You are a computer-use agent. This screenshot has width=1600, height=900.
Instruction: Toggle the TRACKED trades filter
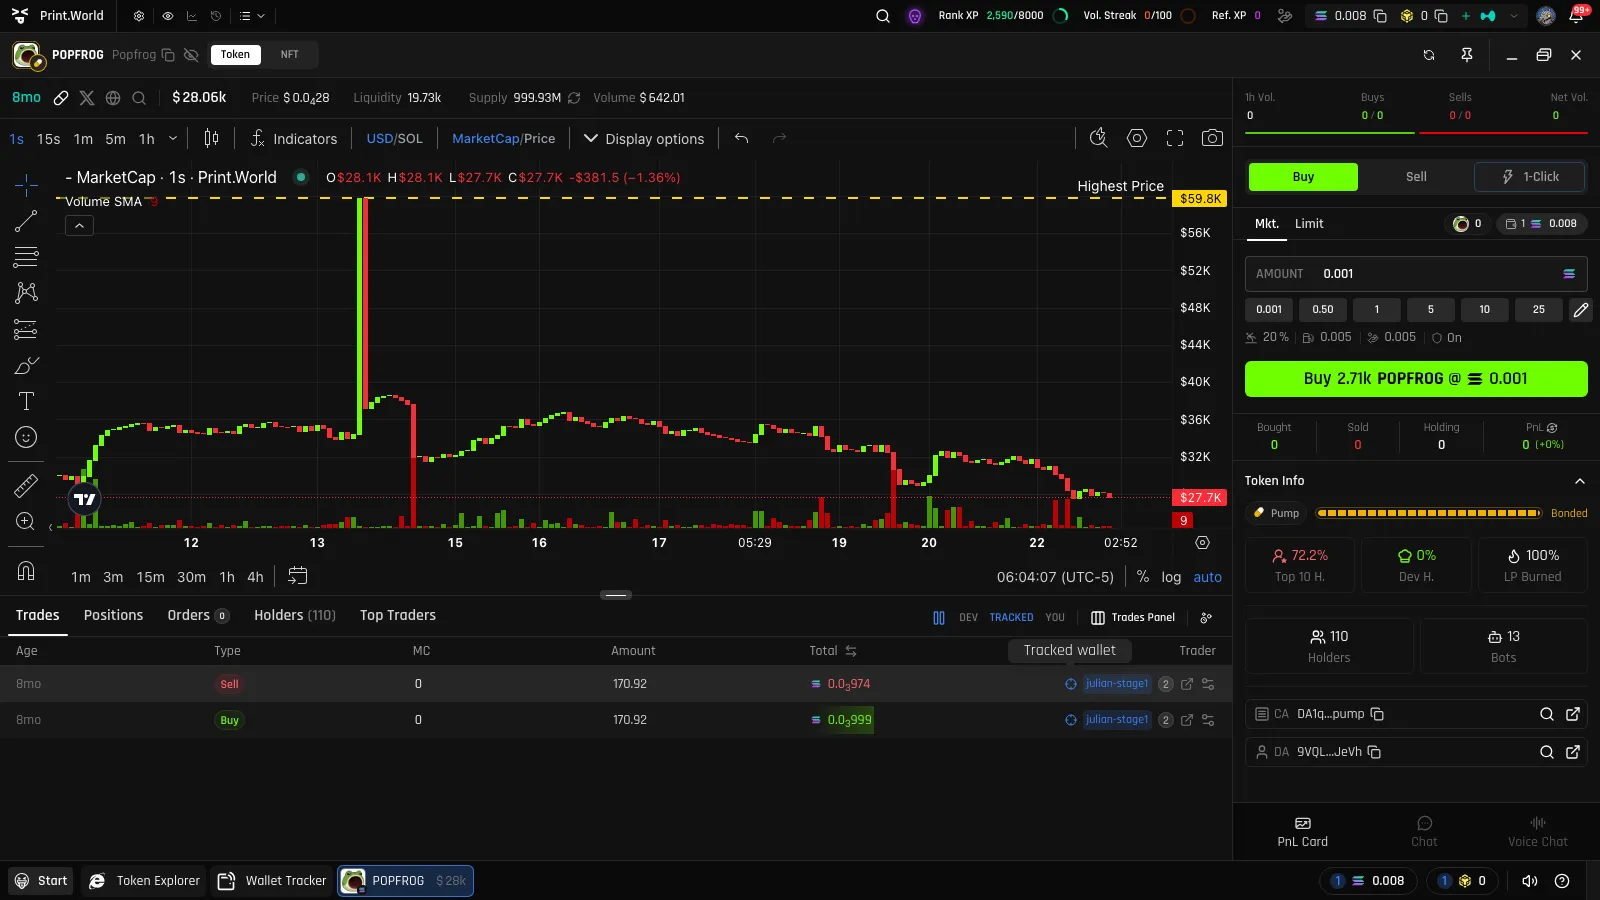[x=1011, y=618]
